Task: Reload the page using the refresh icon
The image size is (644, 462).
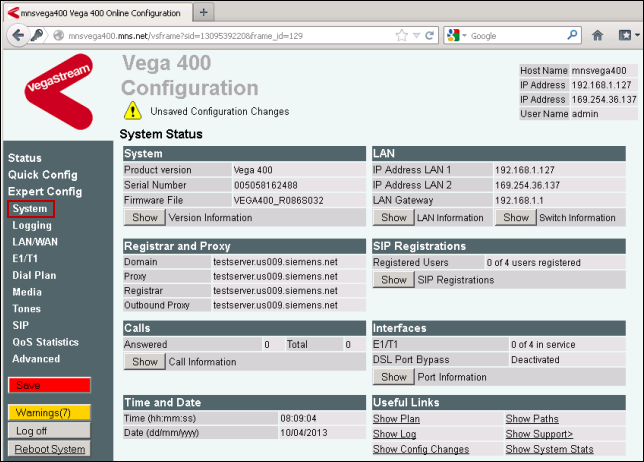Action: click(429, 35)
